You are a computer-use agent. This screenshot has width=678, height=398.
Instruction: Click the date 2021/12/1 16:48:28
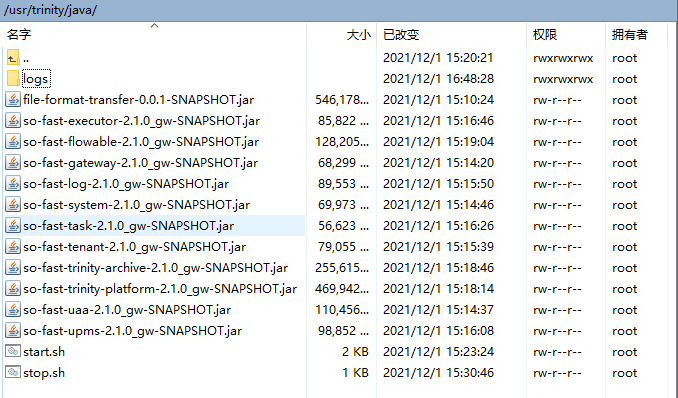(x=438, y=79)
